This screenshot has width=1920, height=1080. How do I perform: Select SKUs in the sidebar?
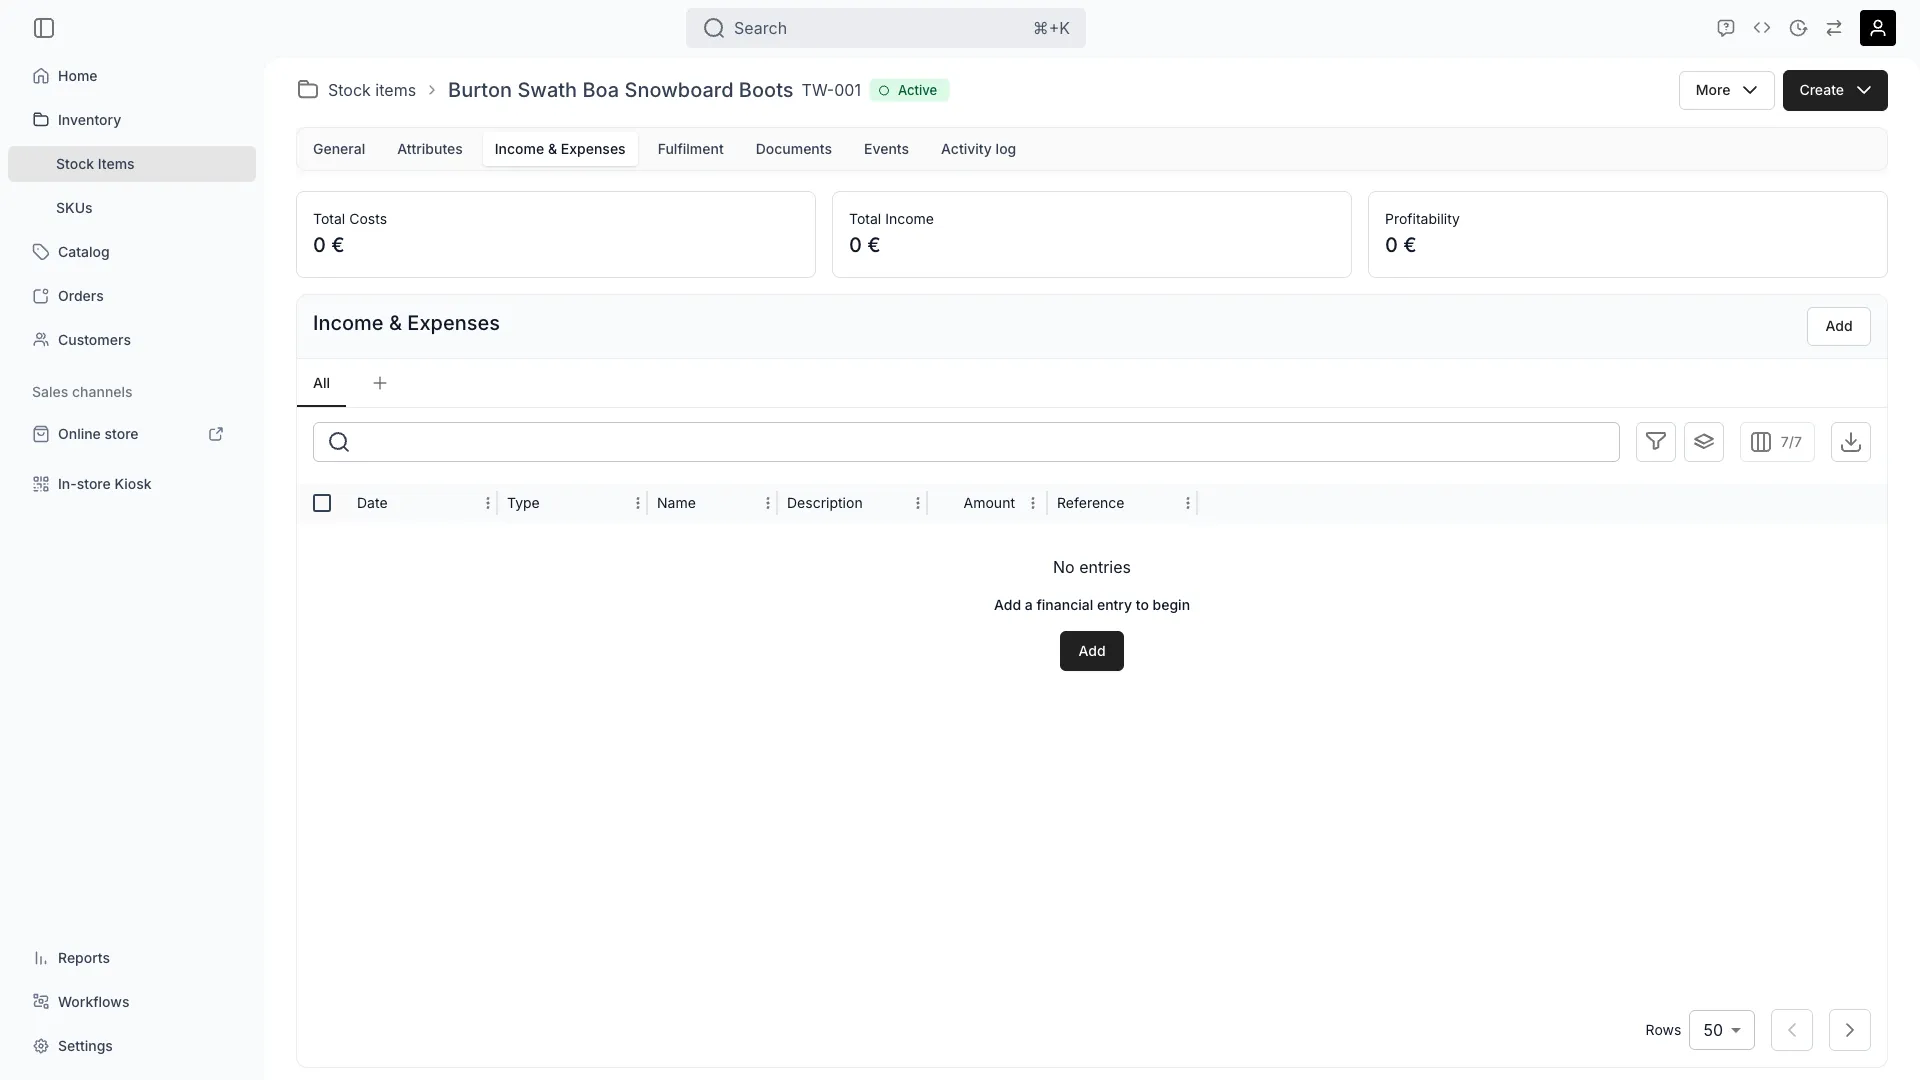pos(132,208)
